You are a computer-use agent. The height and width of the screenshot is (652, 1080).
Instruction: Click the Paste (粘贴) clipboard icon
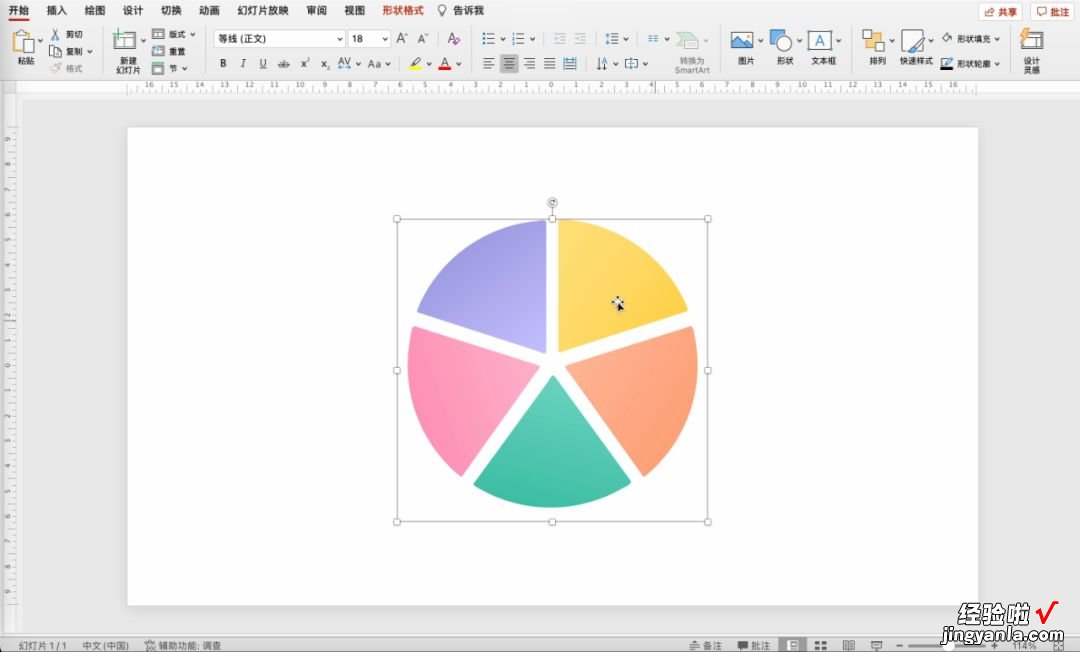tap(23, 42)
